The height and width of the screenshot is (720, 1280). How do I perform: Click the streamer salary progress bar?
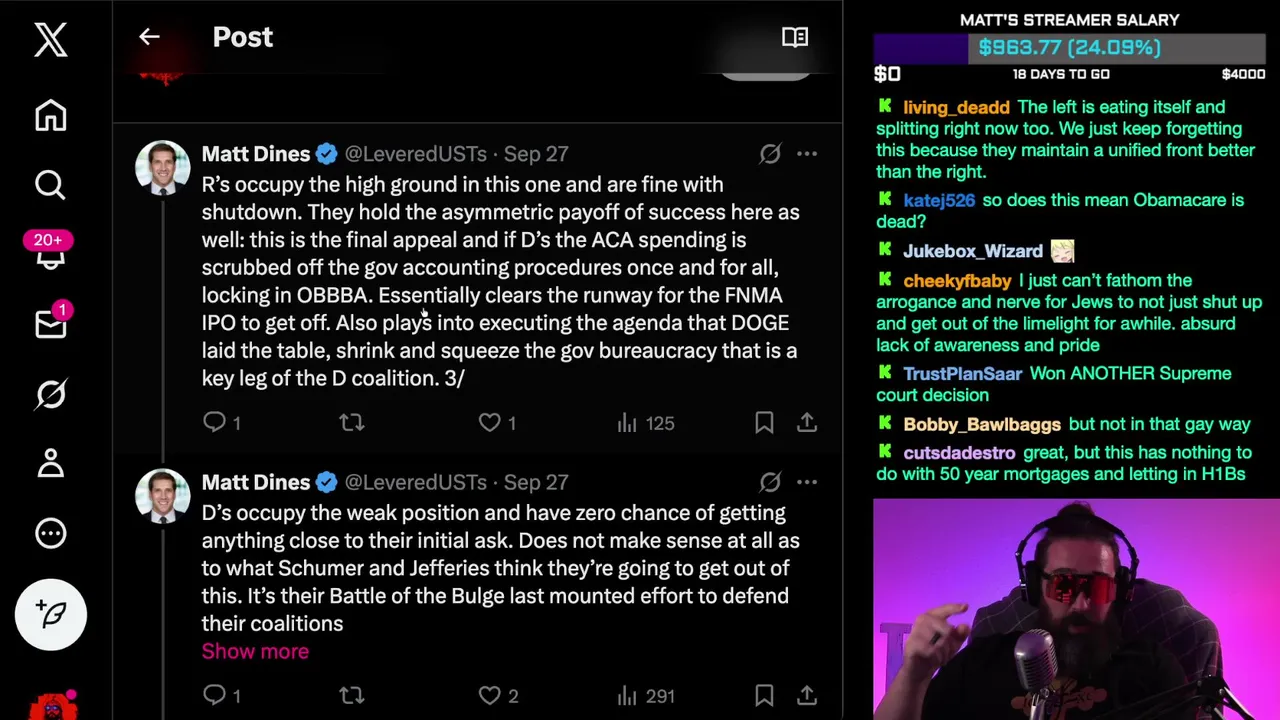point(1069,48)
